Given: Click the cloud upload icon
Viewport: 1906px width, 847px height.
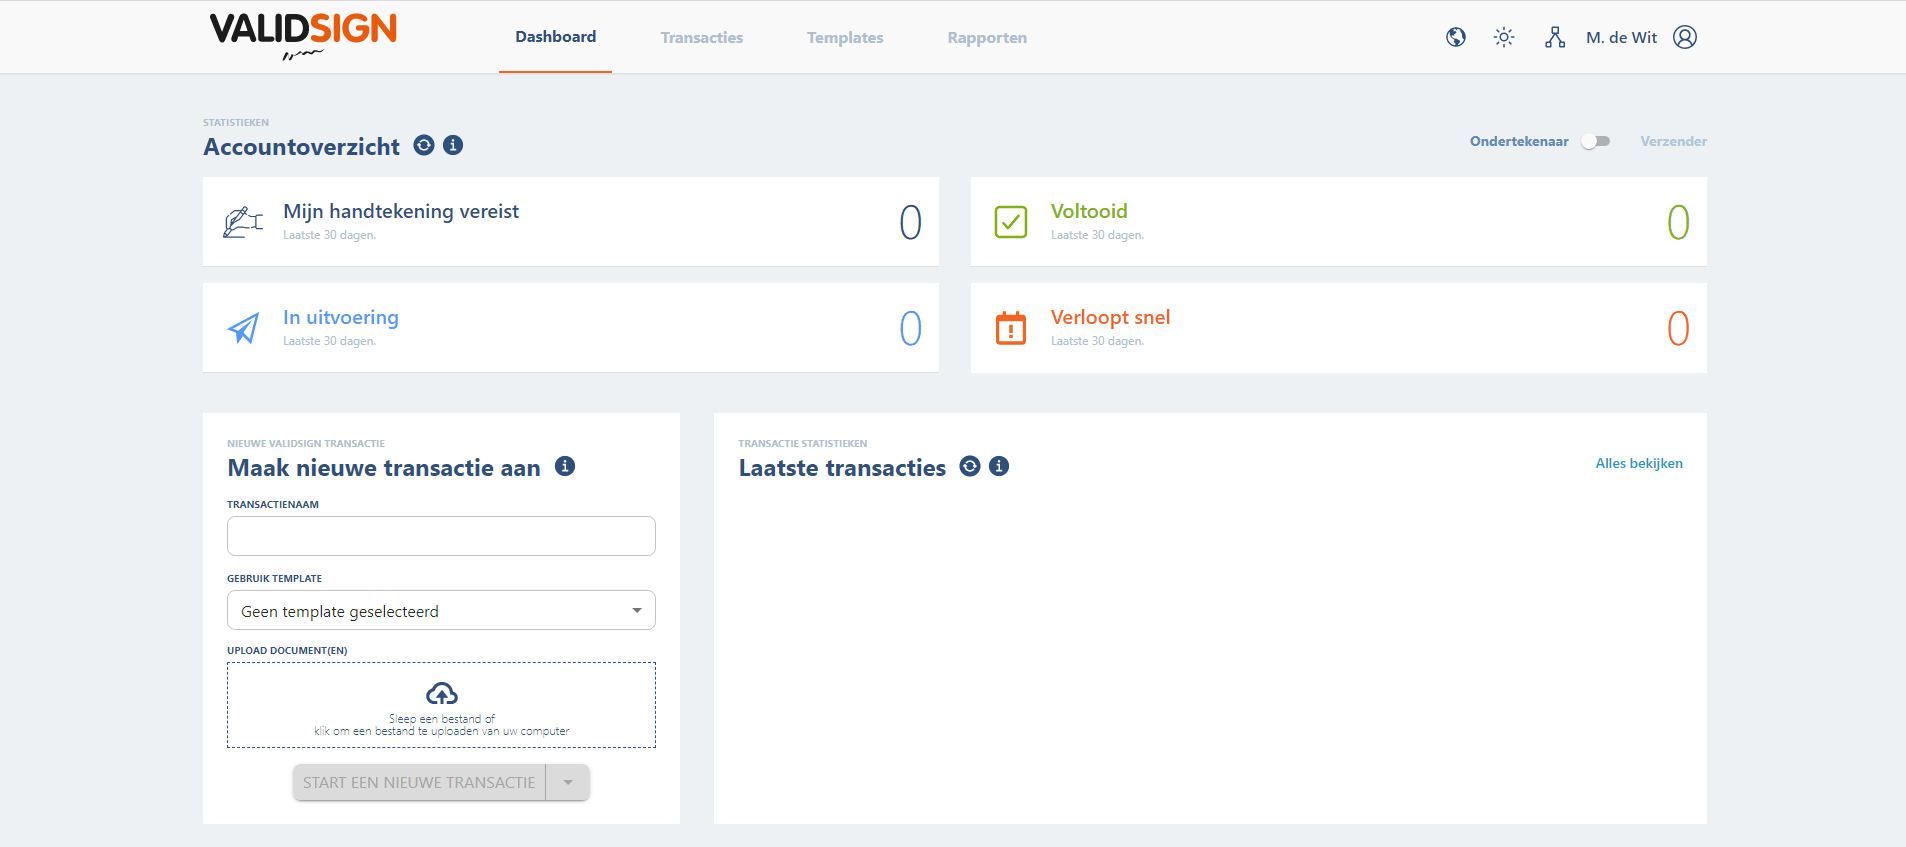Looking at the screenshot, I should pos(442,693).
